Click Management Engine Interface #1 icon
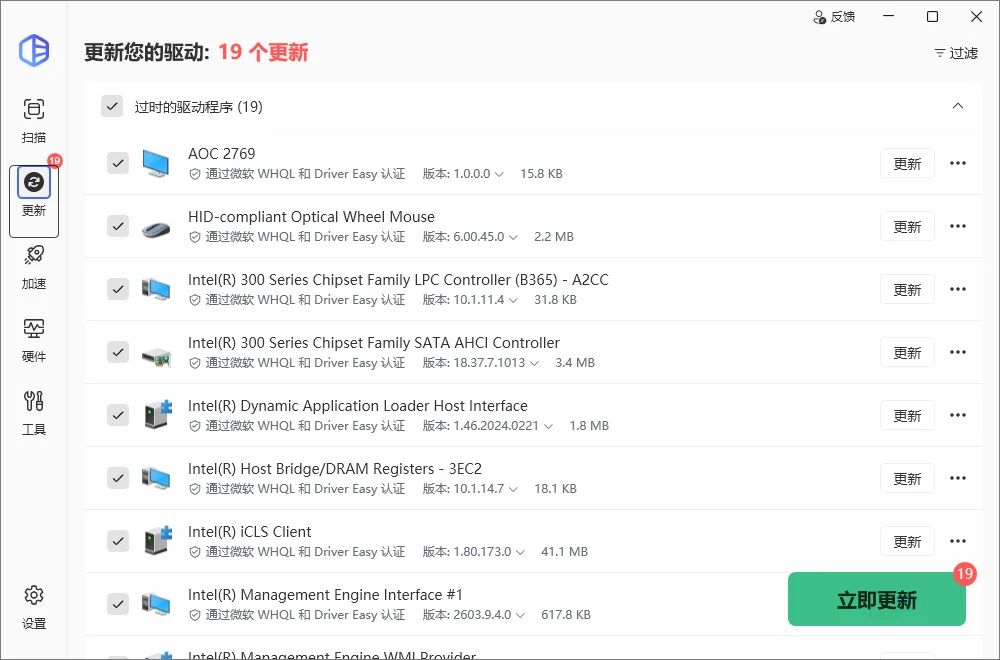The height and width of the screenshot is (660, 1000). tap(156, 605)
